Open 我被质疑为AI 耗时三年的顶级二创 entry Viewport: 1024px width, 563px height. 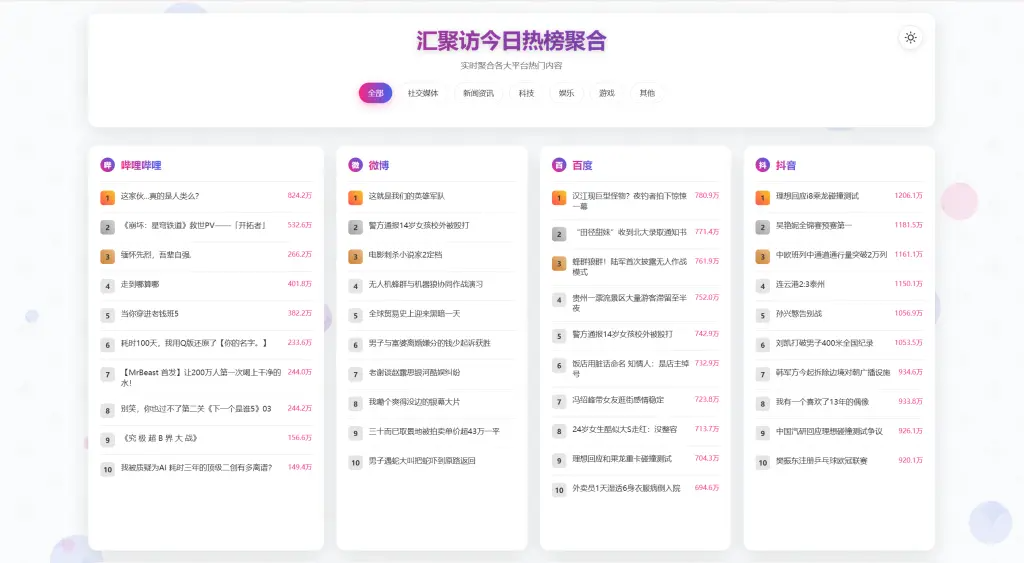197,468
